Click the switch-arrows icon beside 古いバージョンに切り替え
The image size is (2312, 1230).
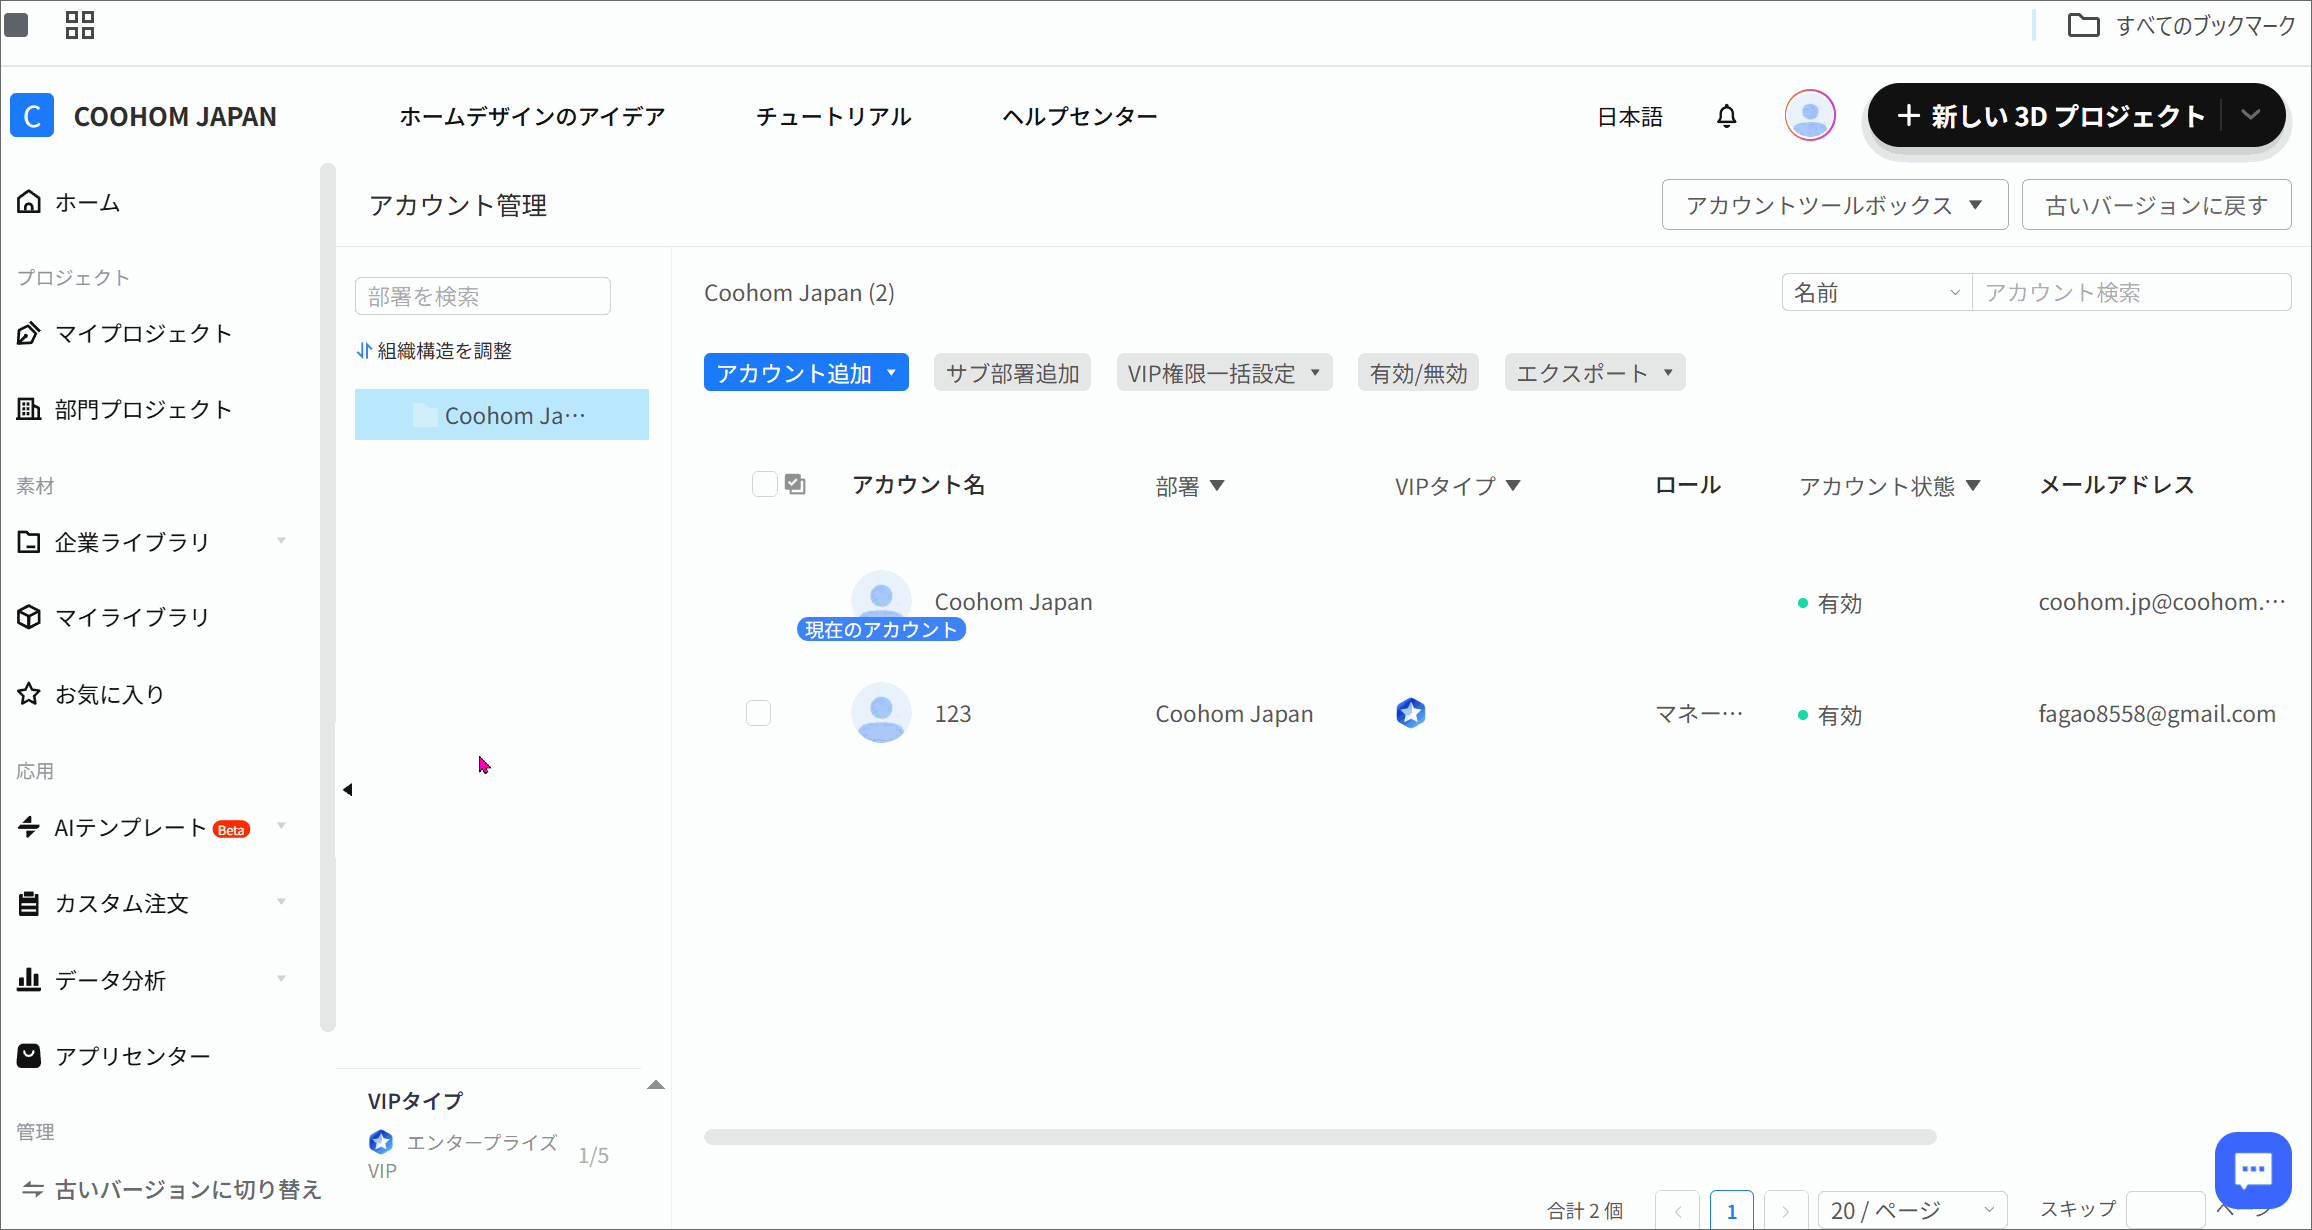click(33, 1189)
